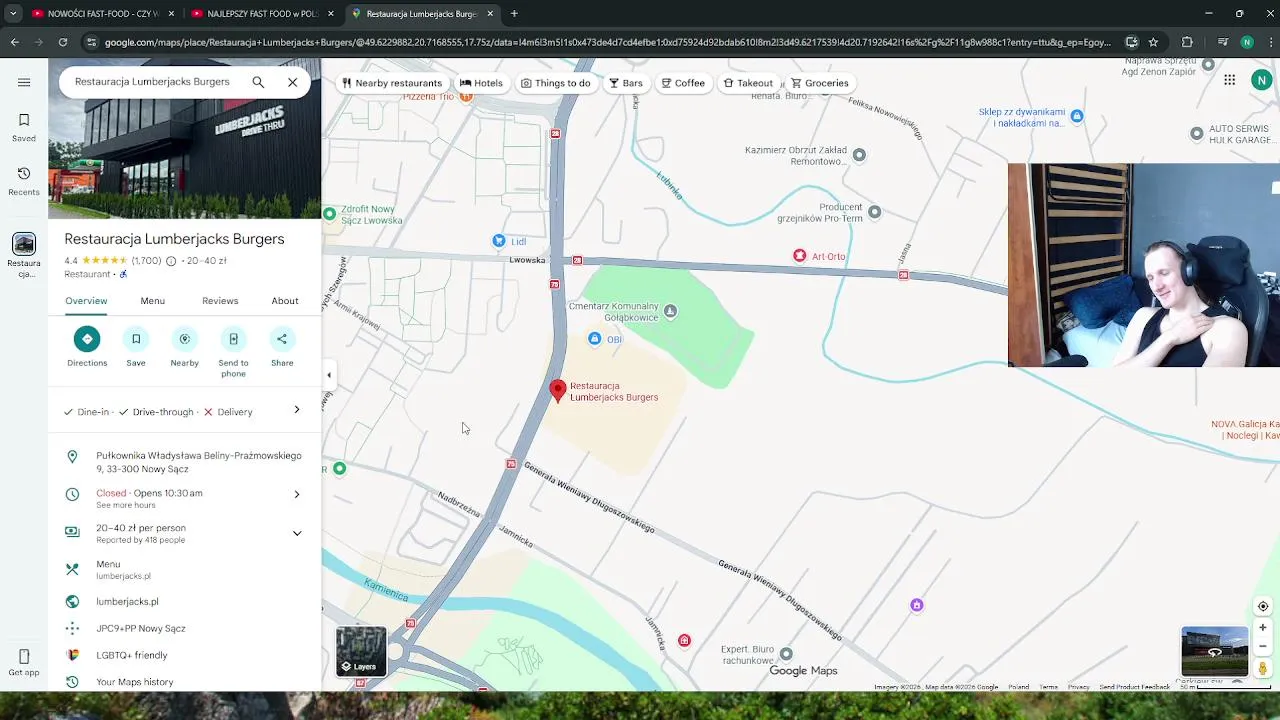Go back in the browser

tap(14, 42)
